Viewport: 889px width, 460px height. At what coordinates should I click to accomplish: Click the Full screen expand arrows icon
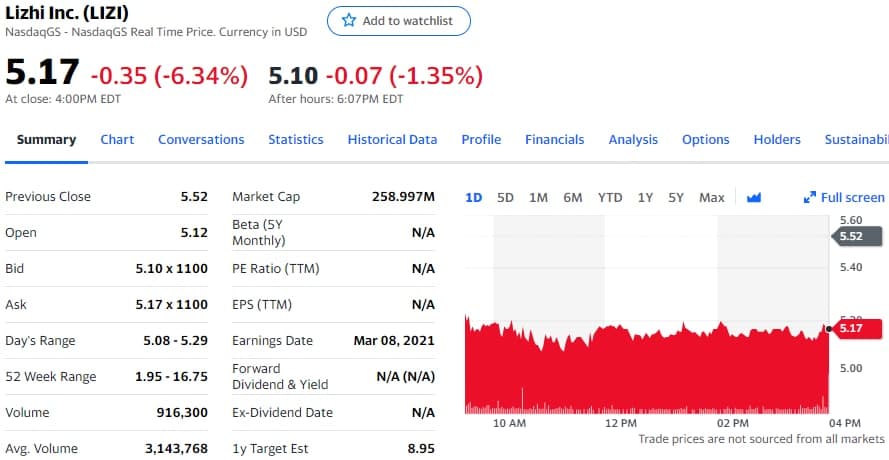pos(810,198)
